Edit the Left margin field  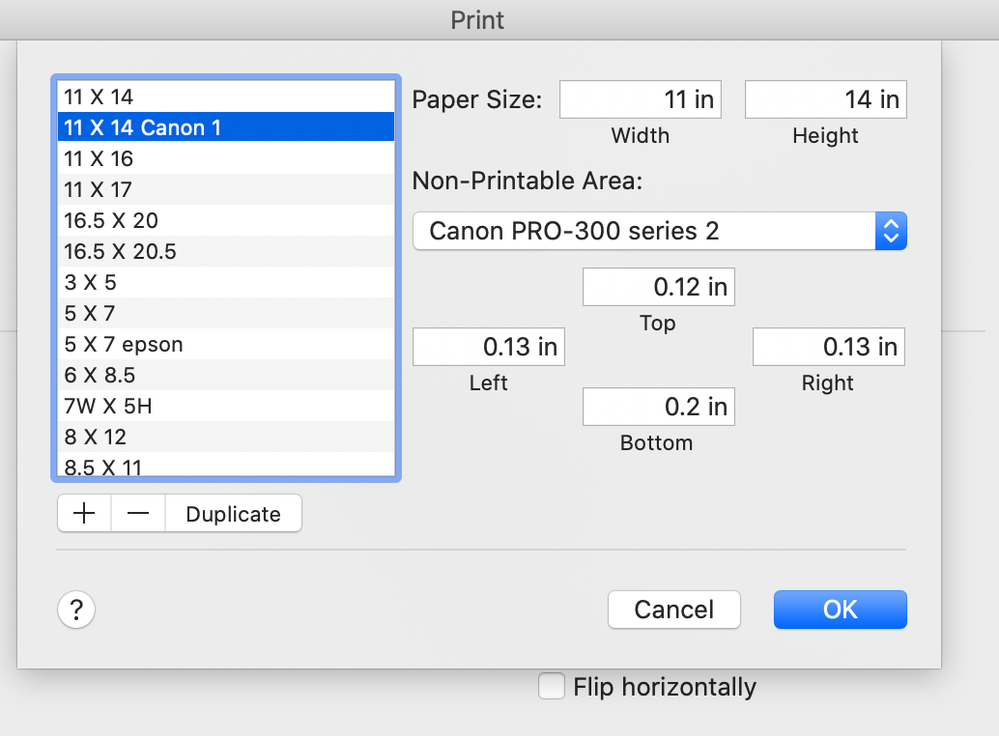click(488, 347)
